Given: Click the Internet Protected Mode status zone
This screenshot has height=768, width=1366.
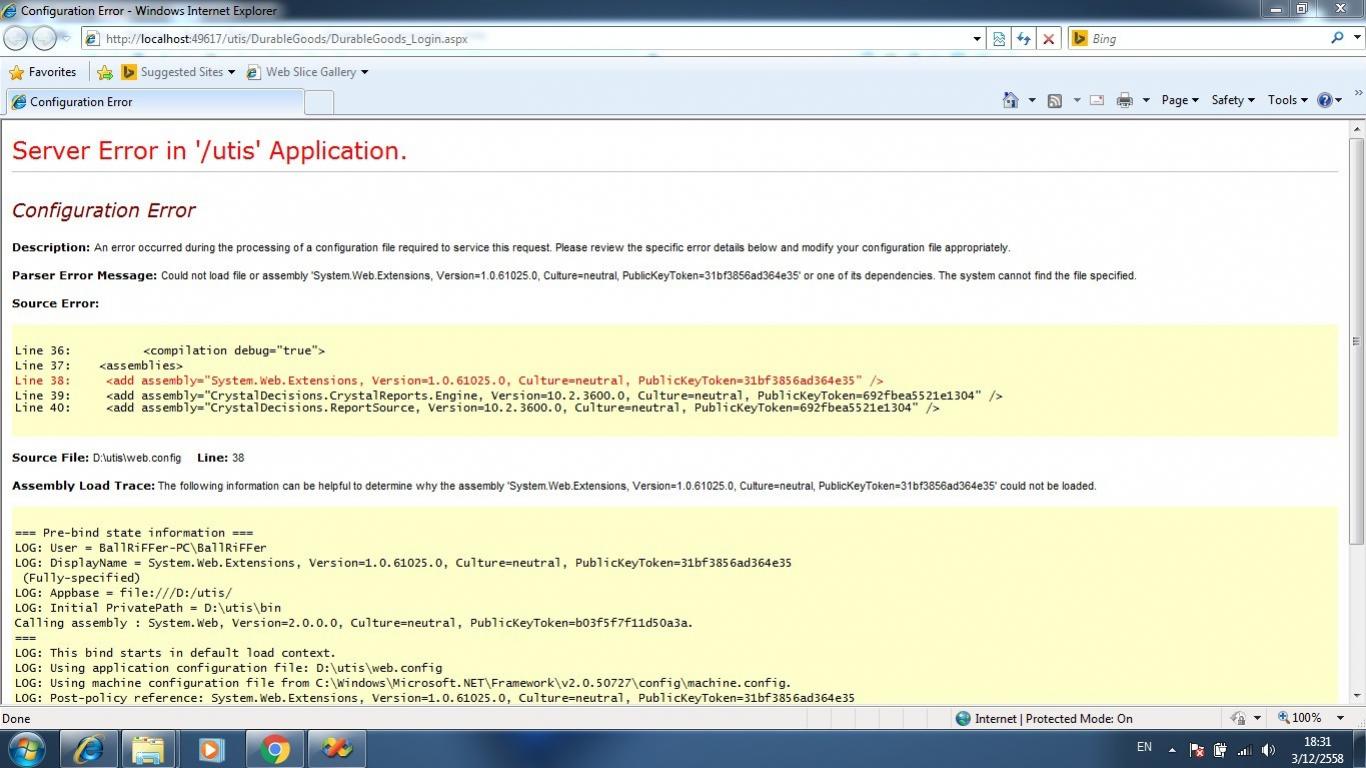Looking at the screenshot, I should point(1044,718).
